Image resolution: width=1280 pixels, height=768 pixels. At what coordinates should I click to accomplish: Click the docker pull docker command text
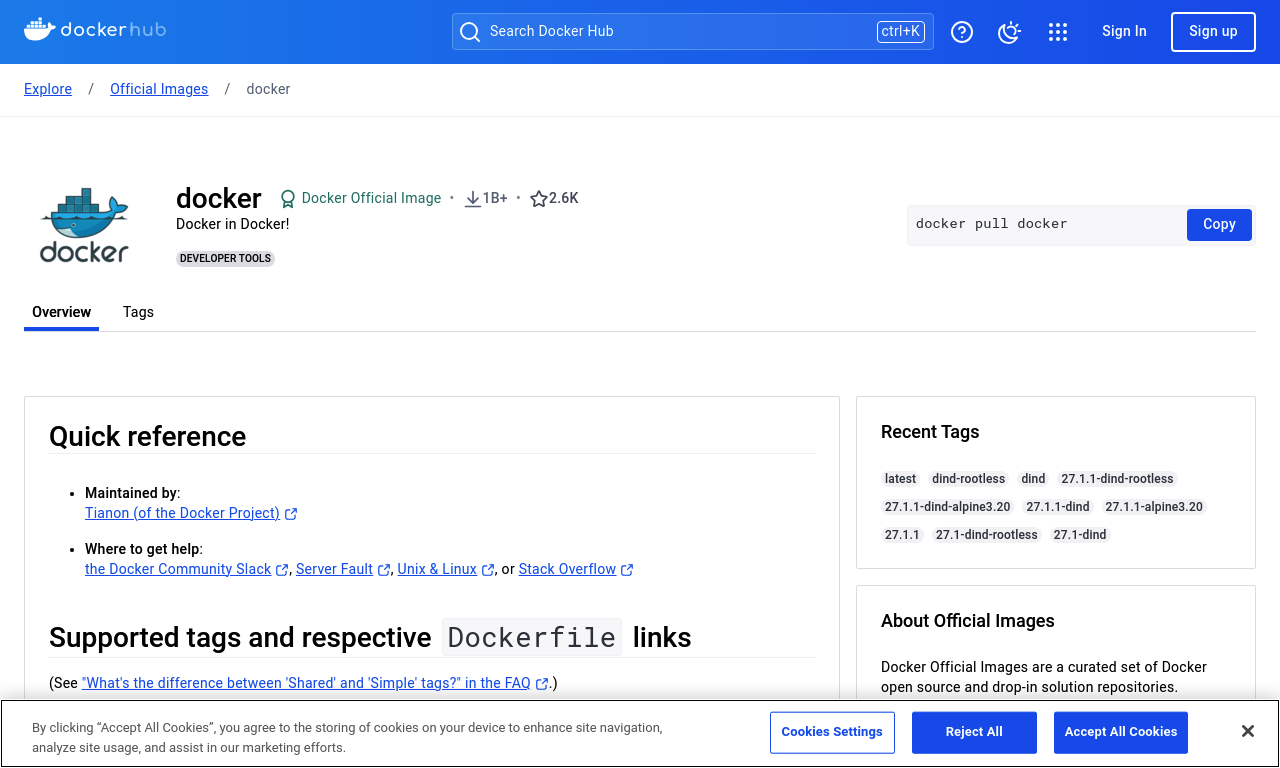tap(991, 224)
